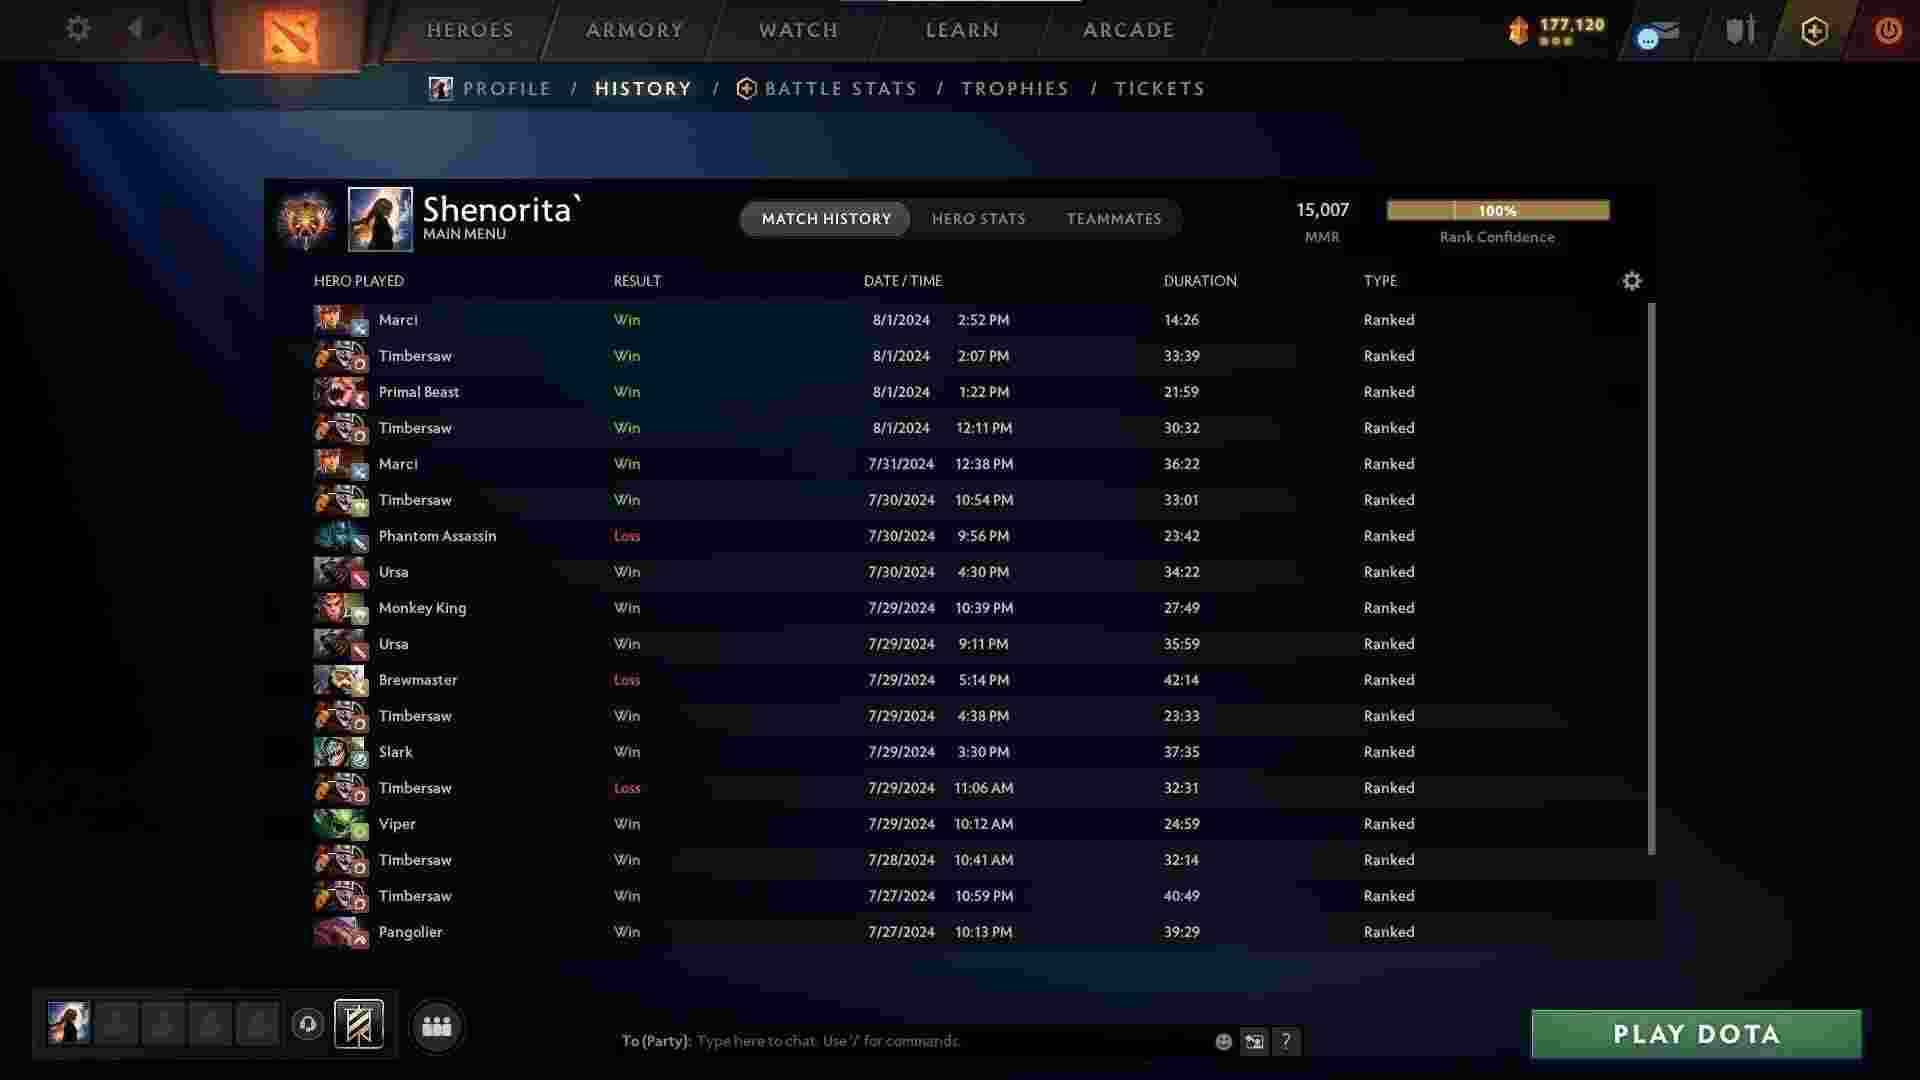Open the Heroes main menu tab
The height and width of the screenshot is (1080, 1920).
pyautogui.click(x=470, y=30)
